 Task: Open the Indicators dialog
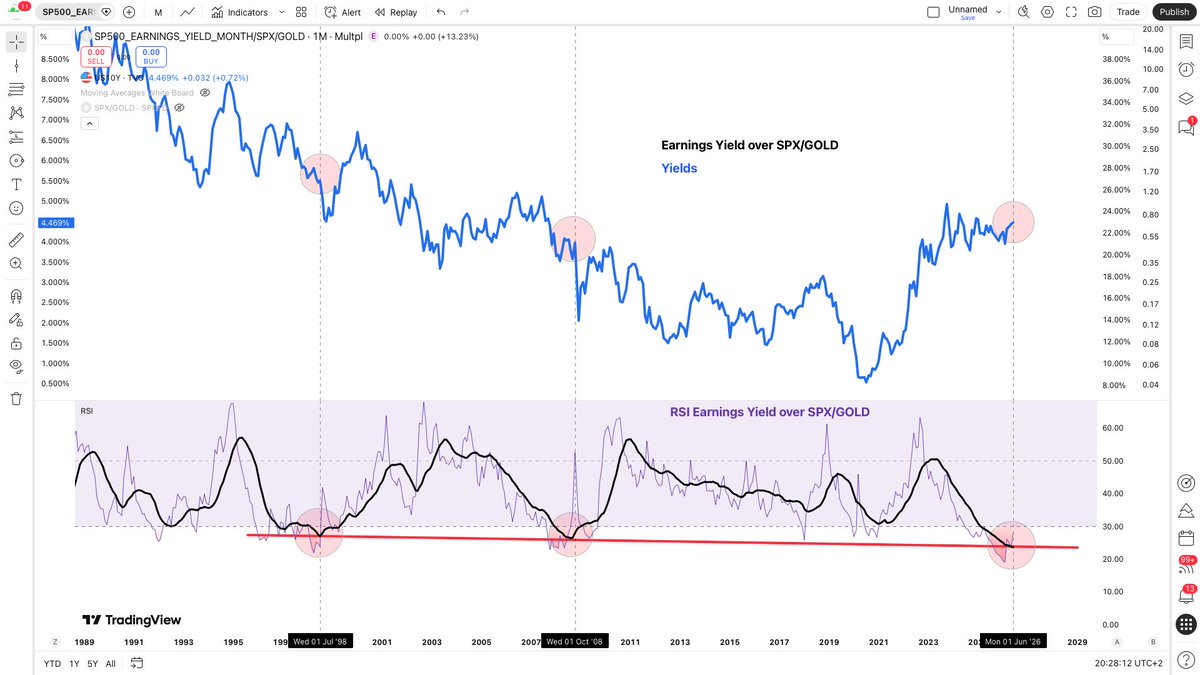point(239,12)
